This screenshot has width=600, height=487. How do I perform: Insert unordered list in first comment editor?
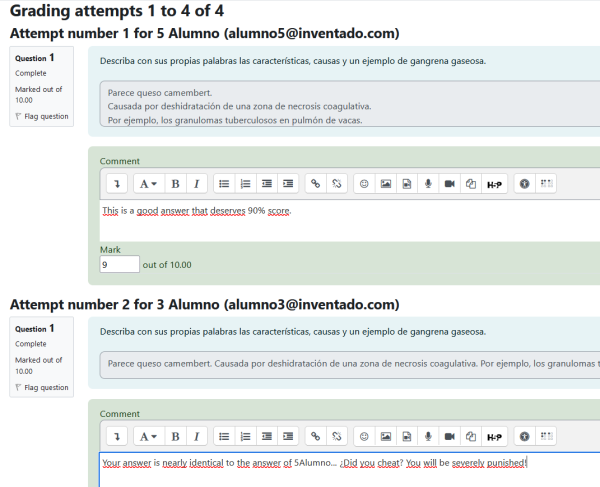pos(224,184)
